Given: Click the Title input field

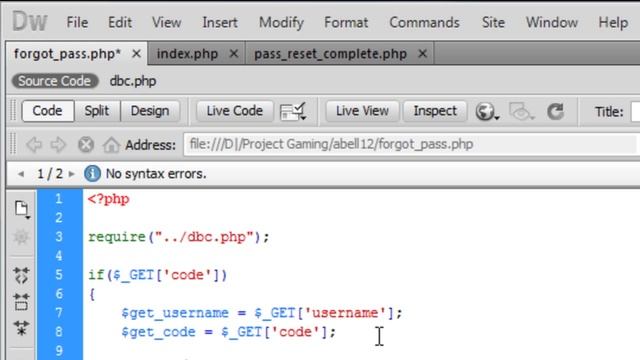Looking at the screenshot, I should point(636,111).
